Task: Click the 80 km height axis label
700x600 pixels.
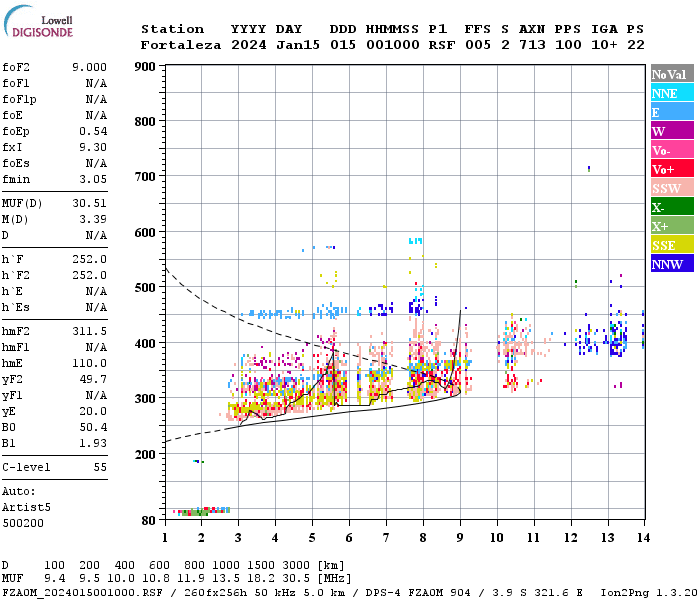Action: click(149, 521)
